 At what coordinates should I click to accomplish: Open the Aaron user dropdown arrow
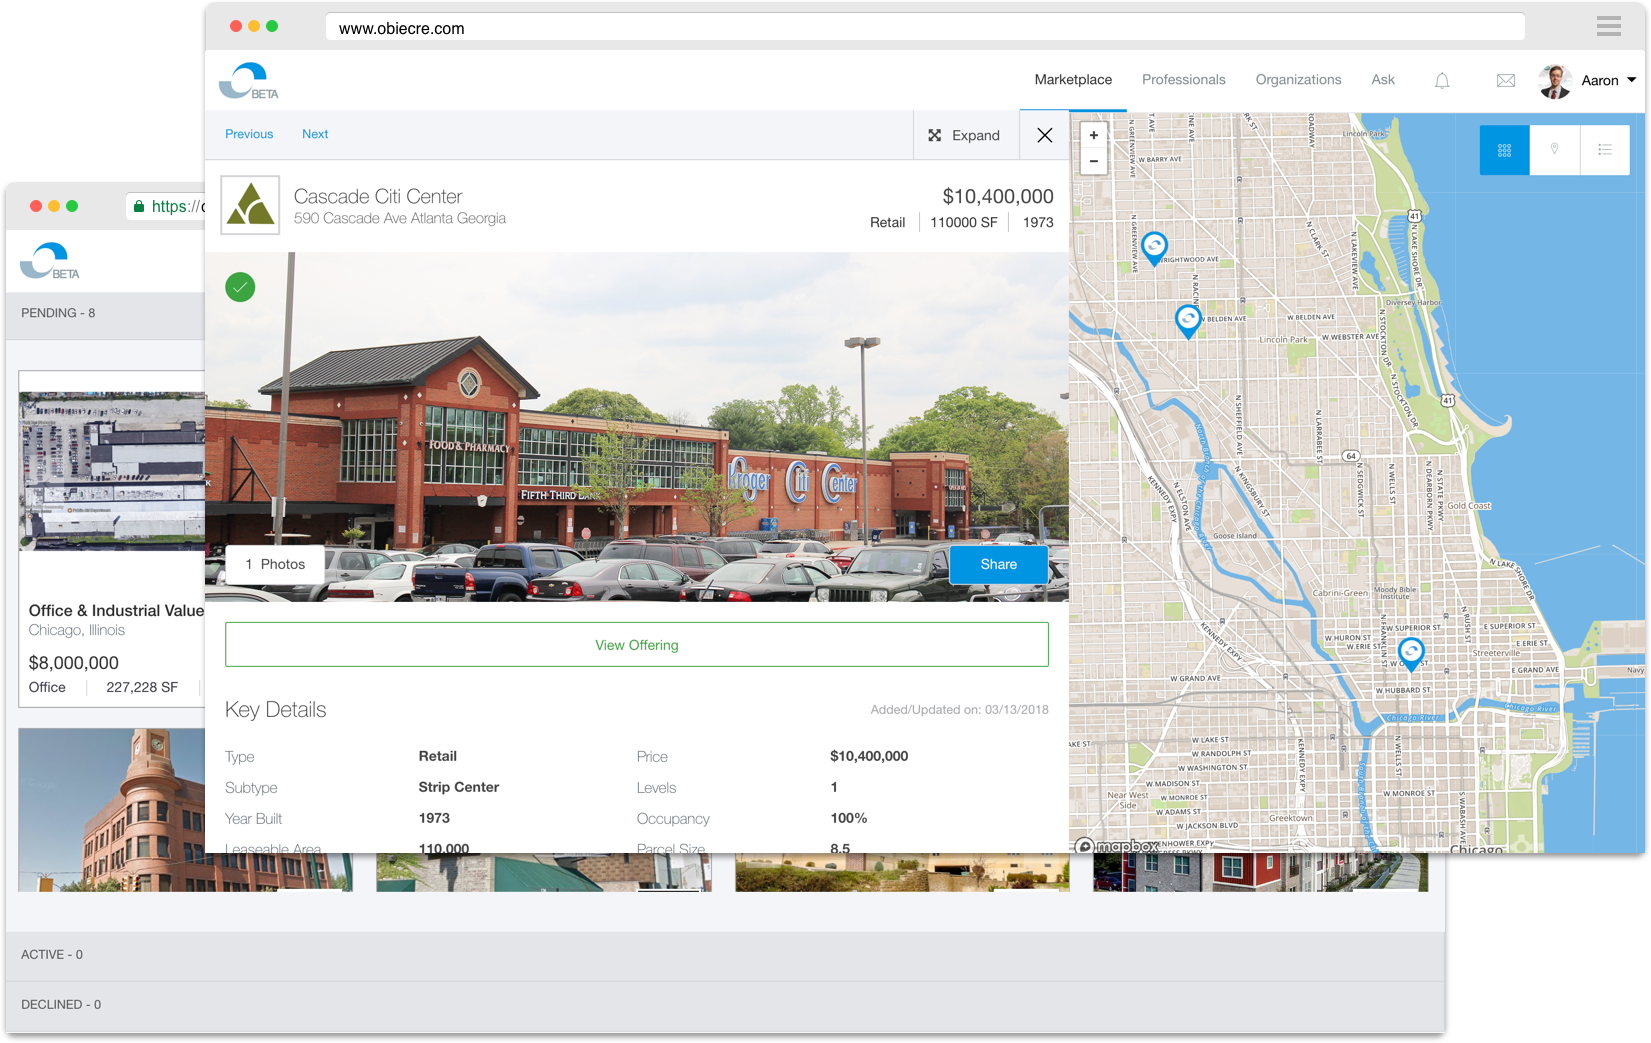tap(1631, 80)
